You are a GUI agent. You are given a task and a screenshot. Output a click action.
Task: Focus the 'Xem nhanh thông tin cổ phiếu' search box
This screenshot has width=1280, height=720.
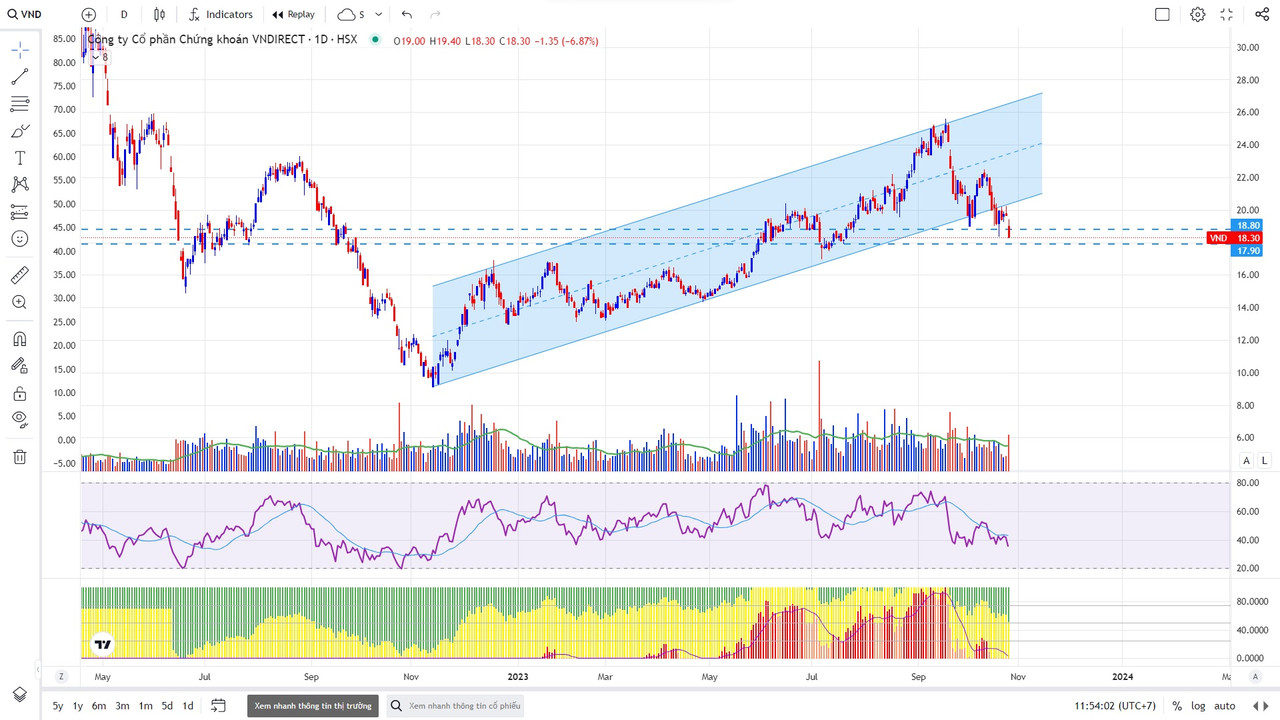click(x=456, y=706)
